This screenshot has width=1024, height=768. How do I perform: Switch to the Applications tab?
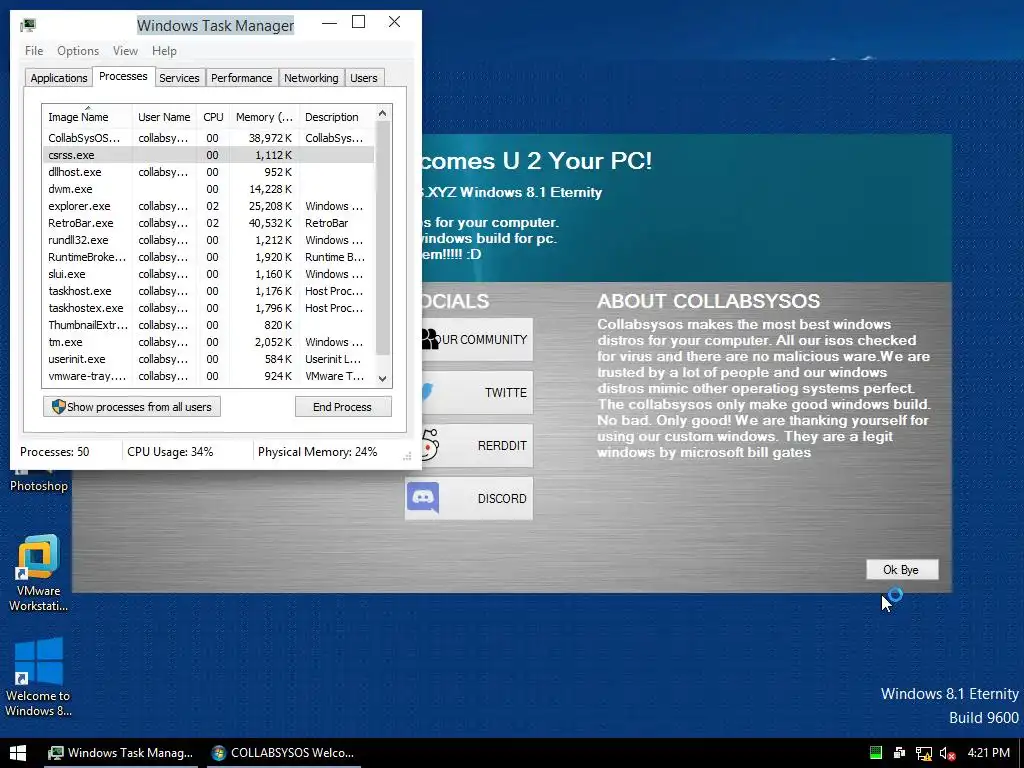click(59, 78)
